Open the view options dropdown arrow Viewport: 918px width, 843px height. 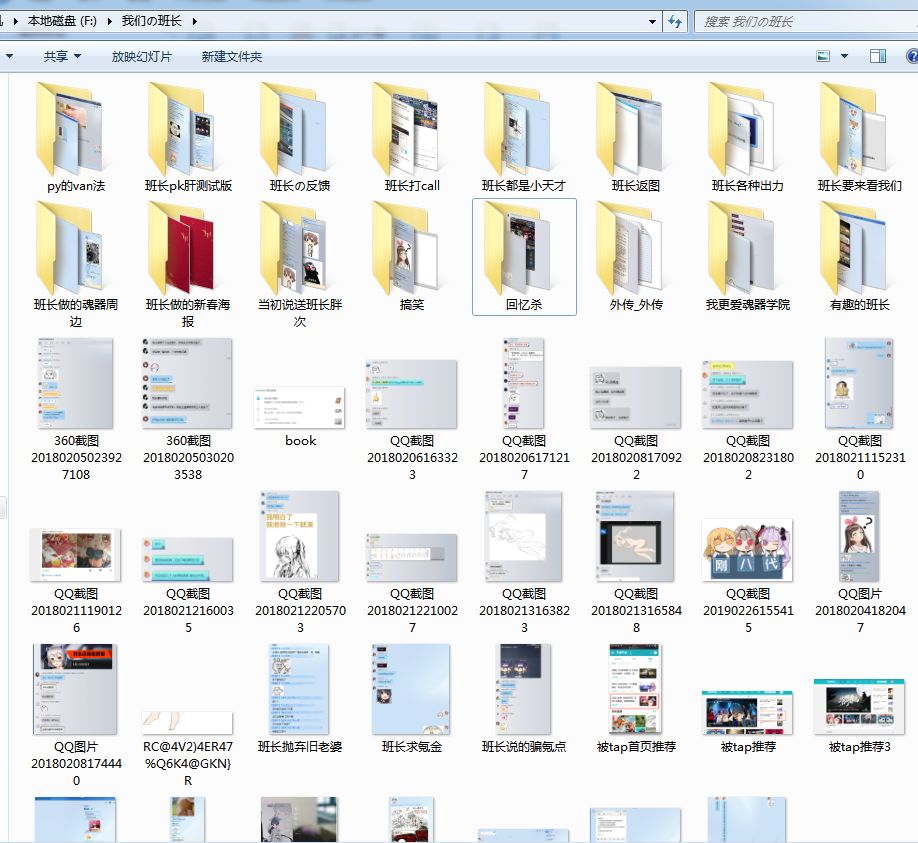tap(844, 56)
